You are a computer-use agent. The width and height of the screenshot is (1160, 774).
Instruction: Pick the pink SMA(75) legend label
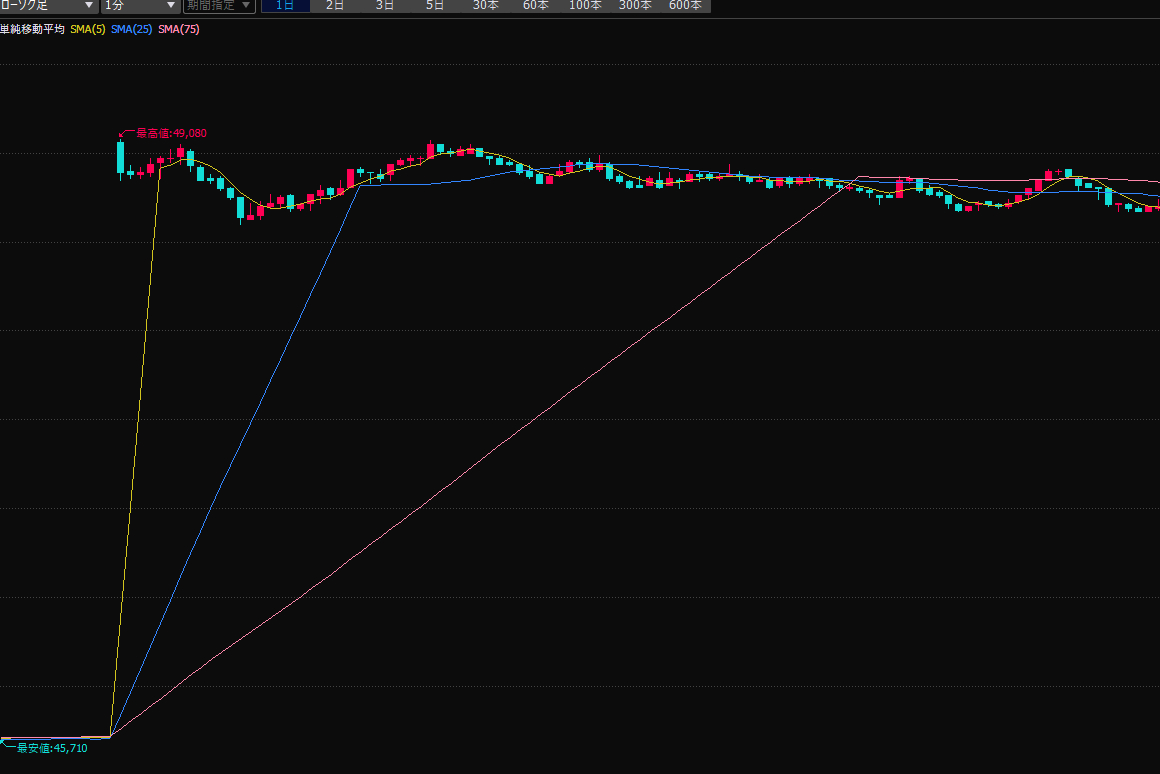[x=179, y=30]
